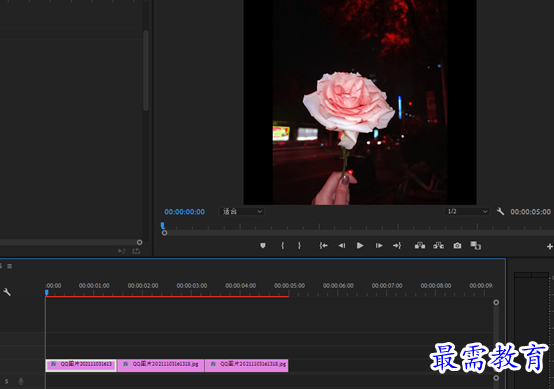Open the Timeline panel menu
The height and width of the screenshot is (389, 554).
tap(10, 266)
